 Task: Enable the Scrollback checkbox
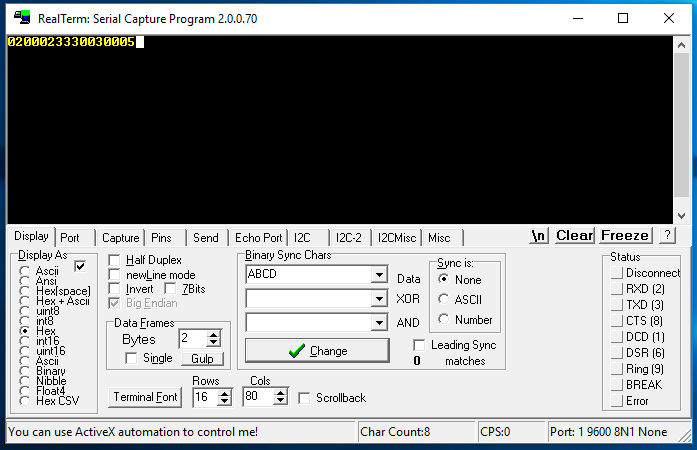(304, 398)
